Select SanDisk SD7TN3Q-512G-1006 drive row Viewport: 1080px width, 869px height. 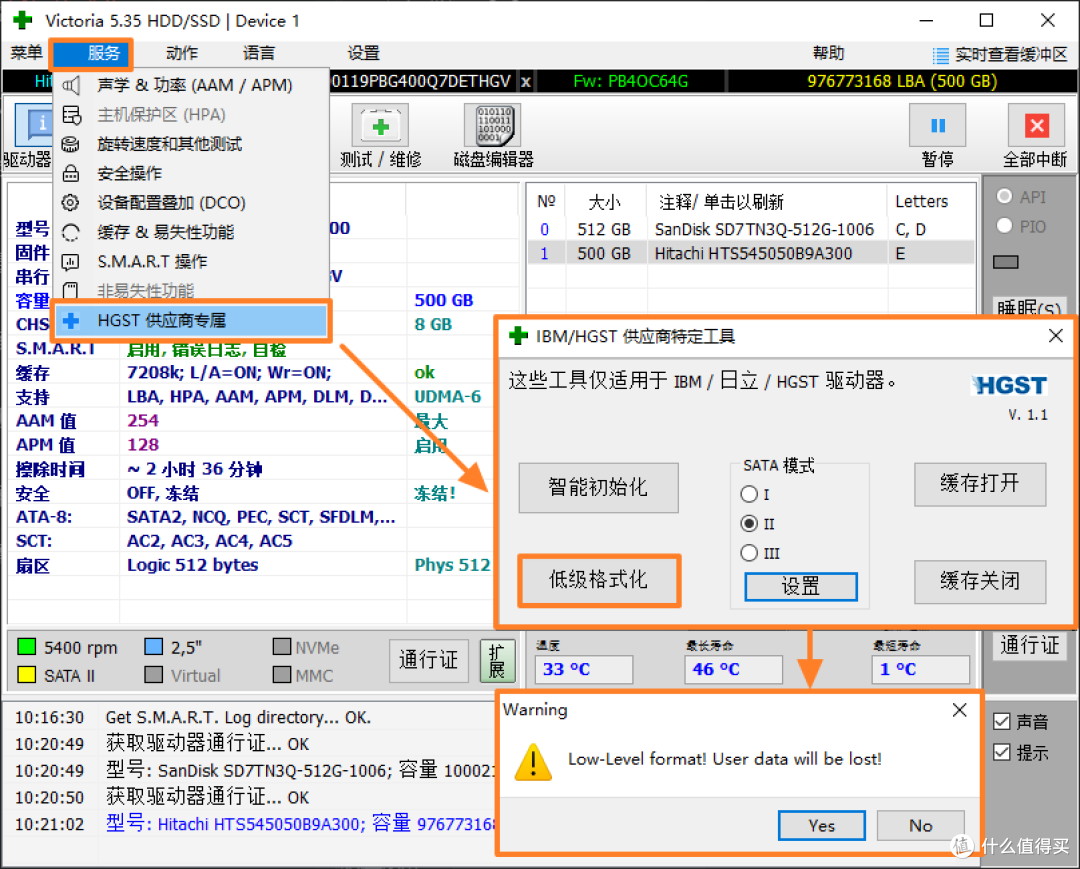[x=751, y=229]
